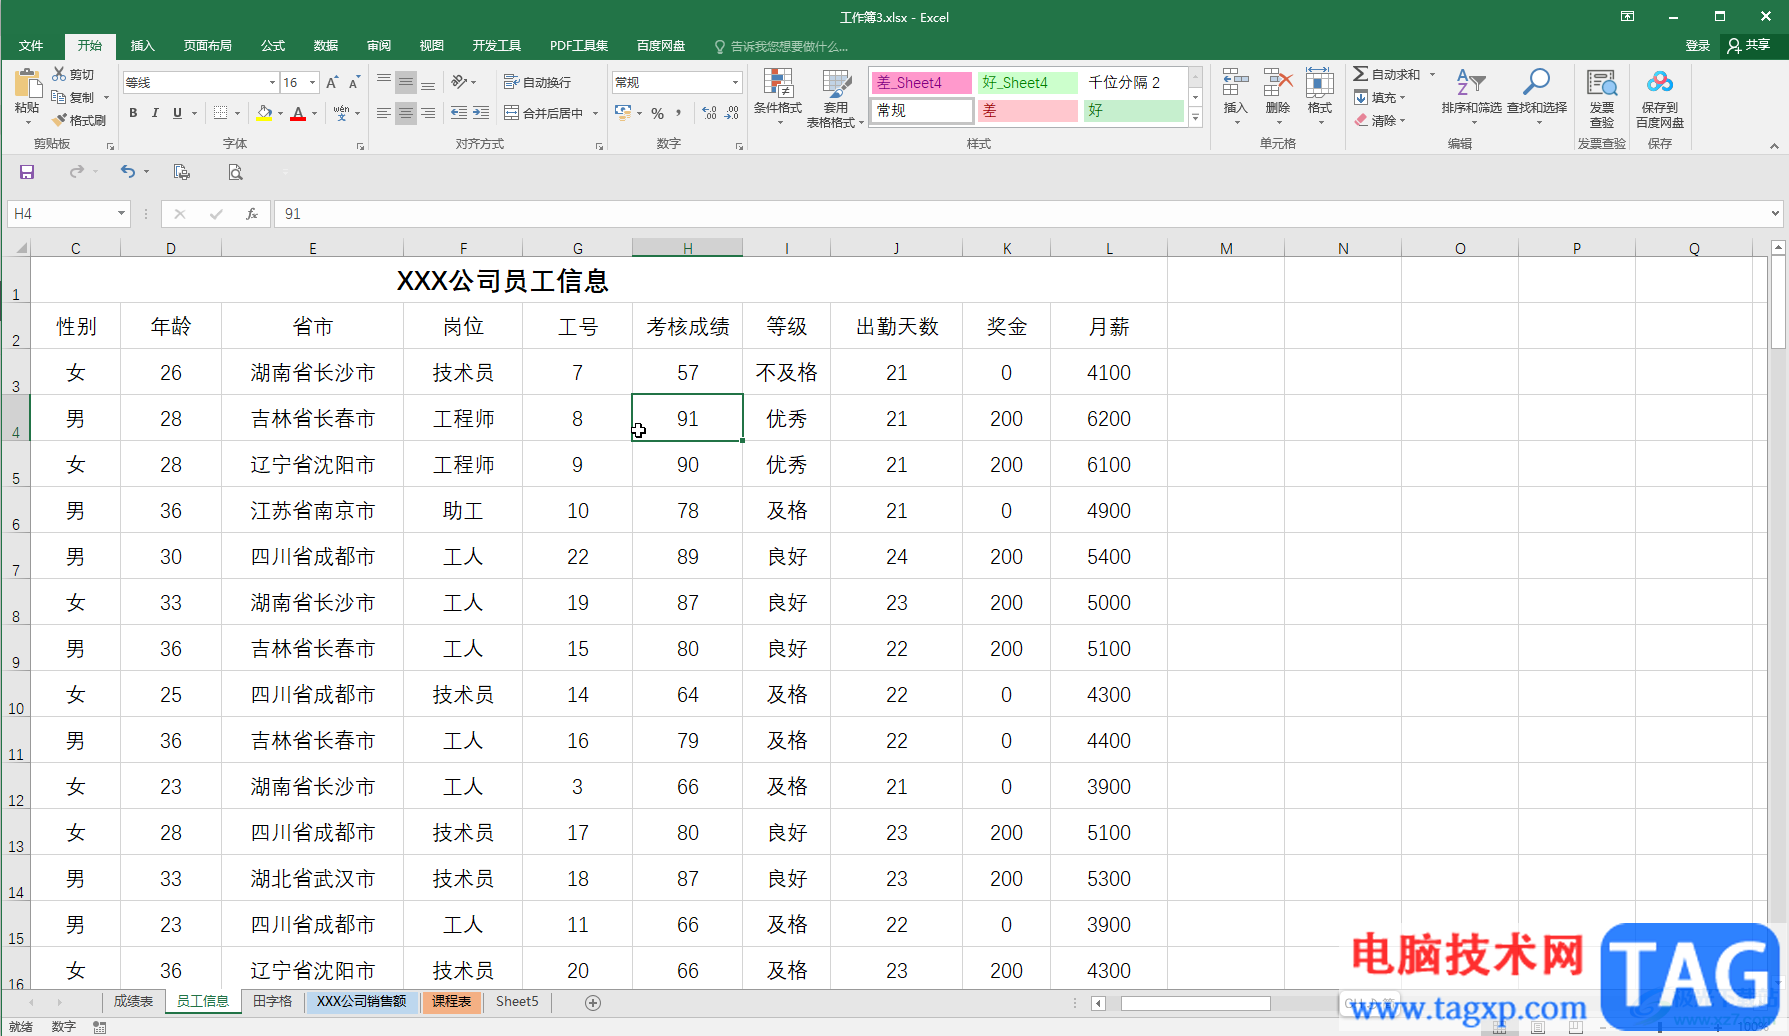The width and height of the screenshot is (1789, 1036).
Task: Click the Cut (剪切) scissors icon
Action: (59, 74)
